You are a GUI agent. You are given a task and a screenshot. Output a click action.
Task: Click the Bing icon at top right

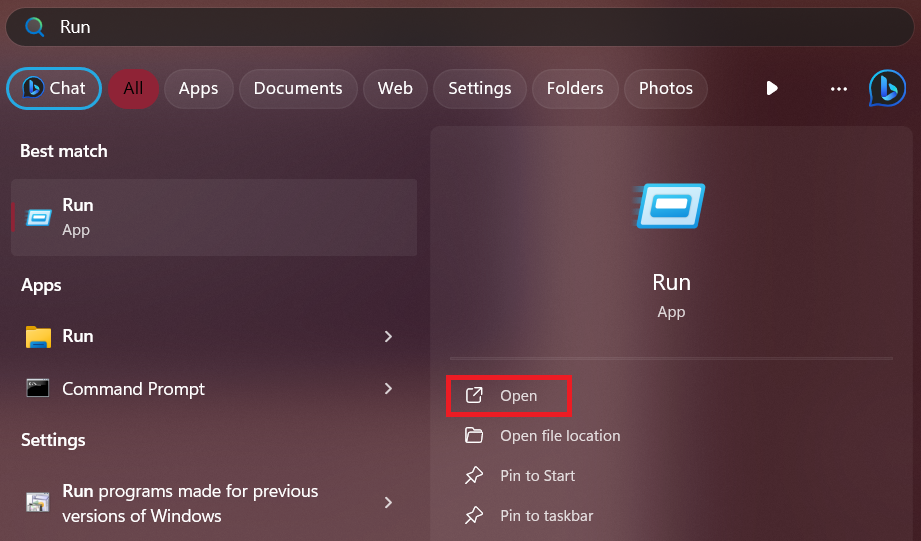click(887, 88)
